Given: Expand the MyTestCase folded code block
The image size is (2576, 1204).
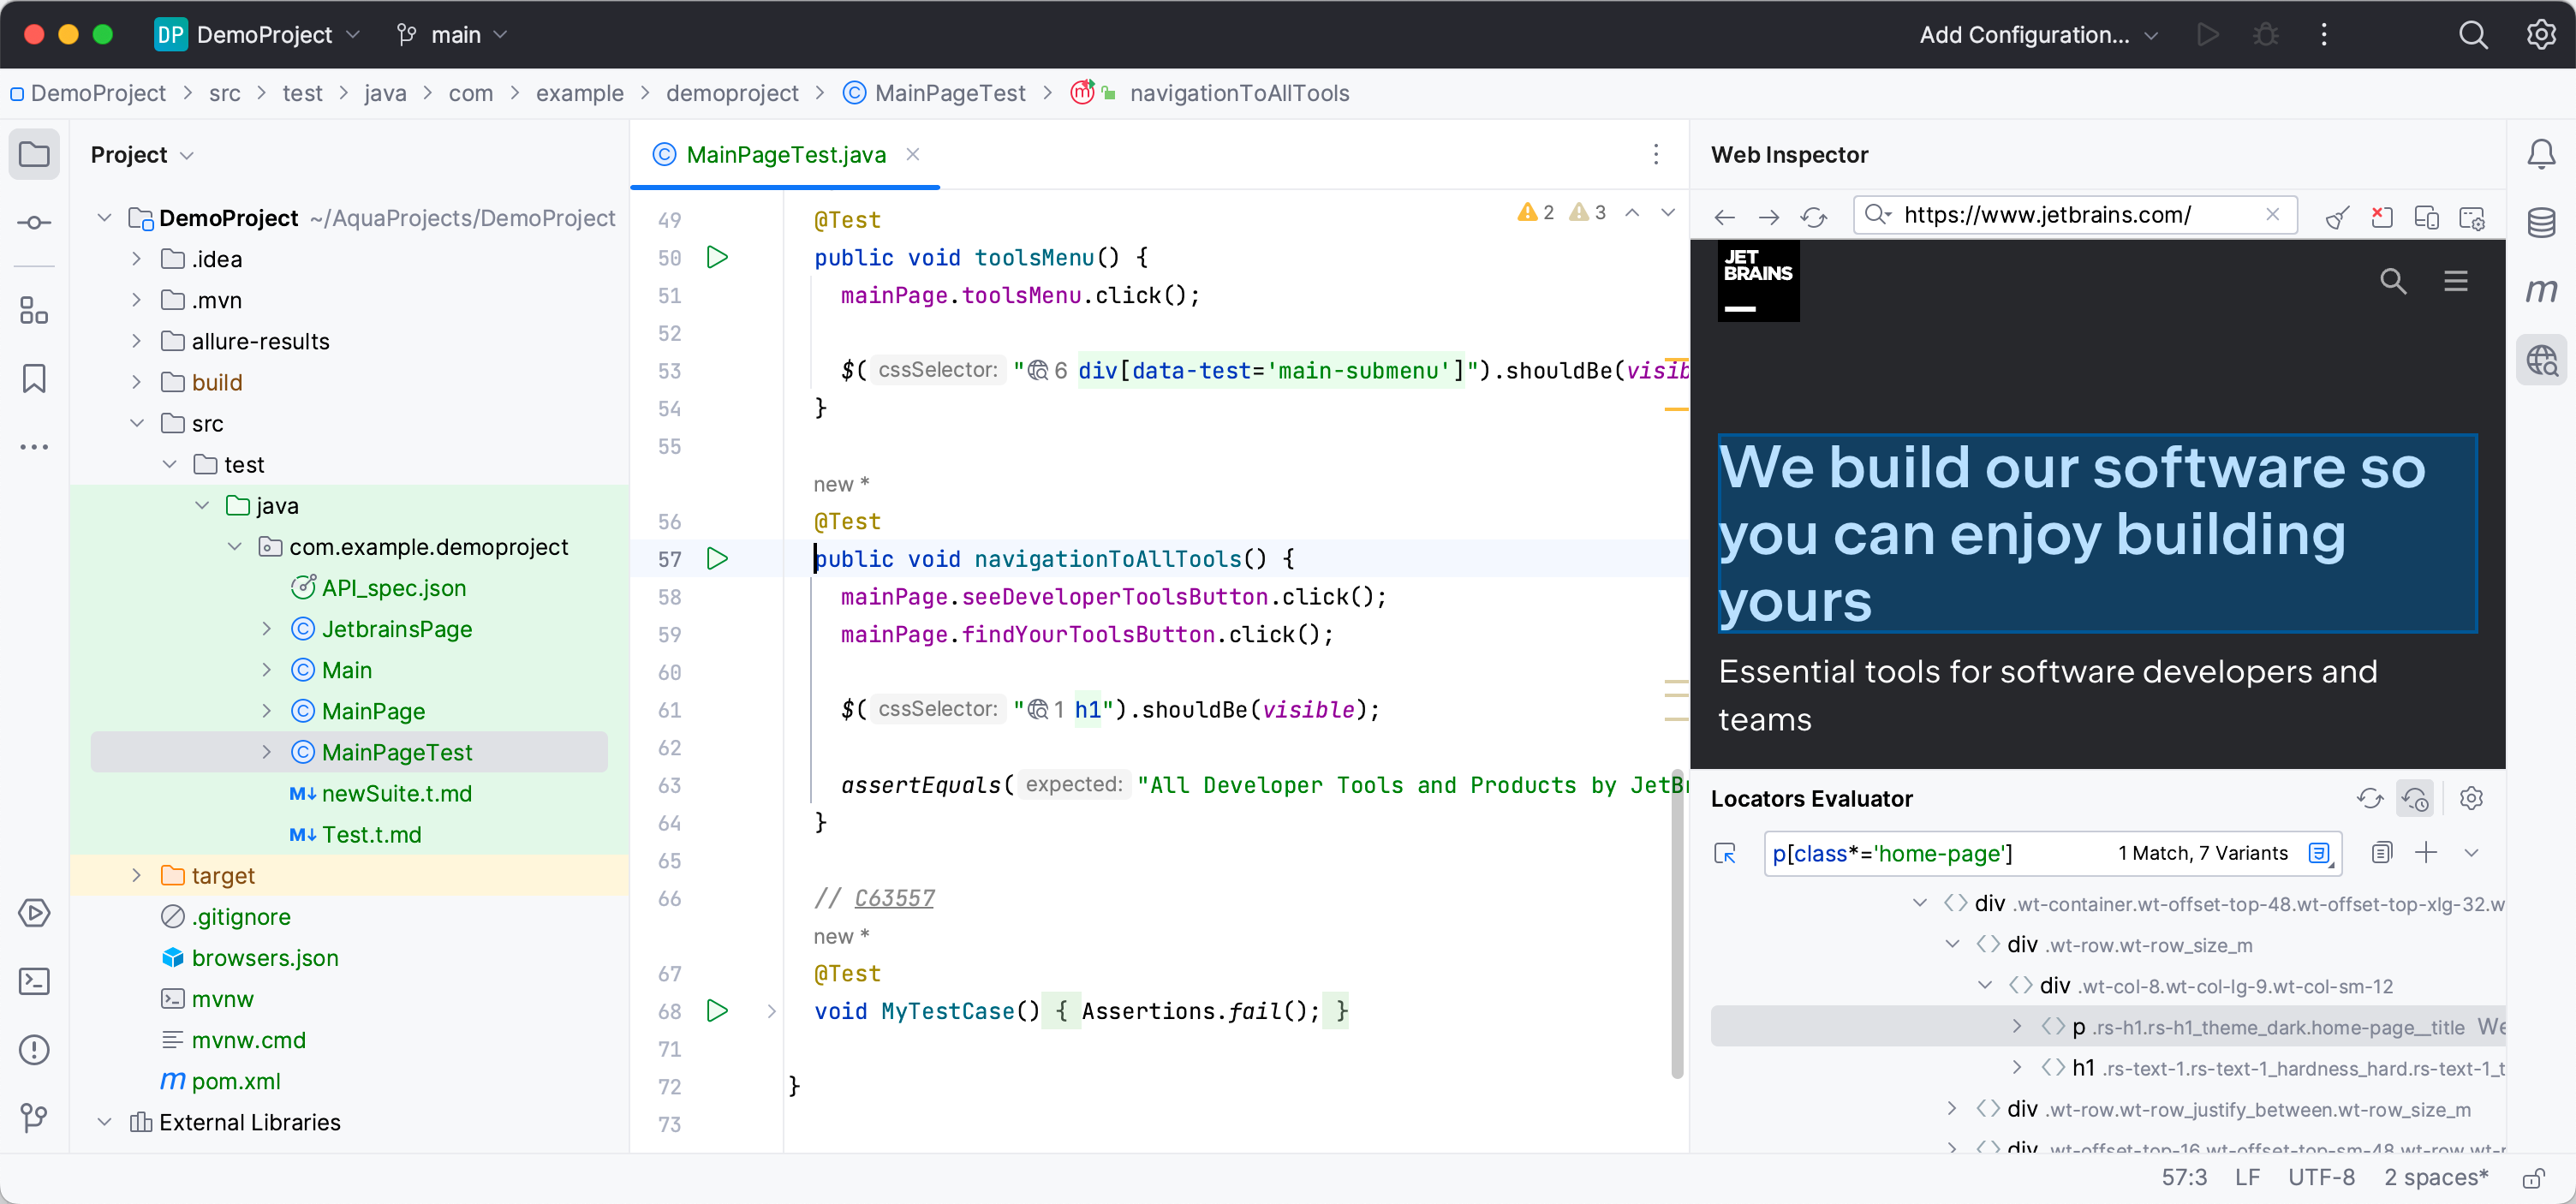Looking at the screenshot, I should pos(771,1011).
